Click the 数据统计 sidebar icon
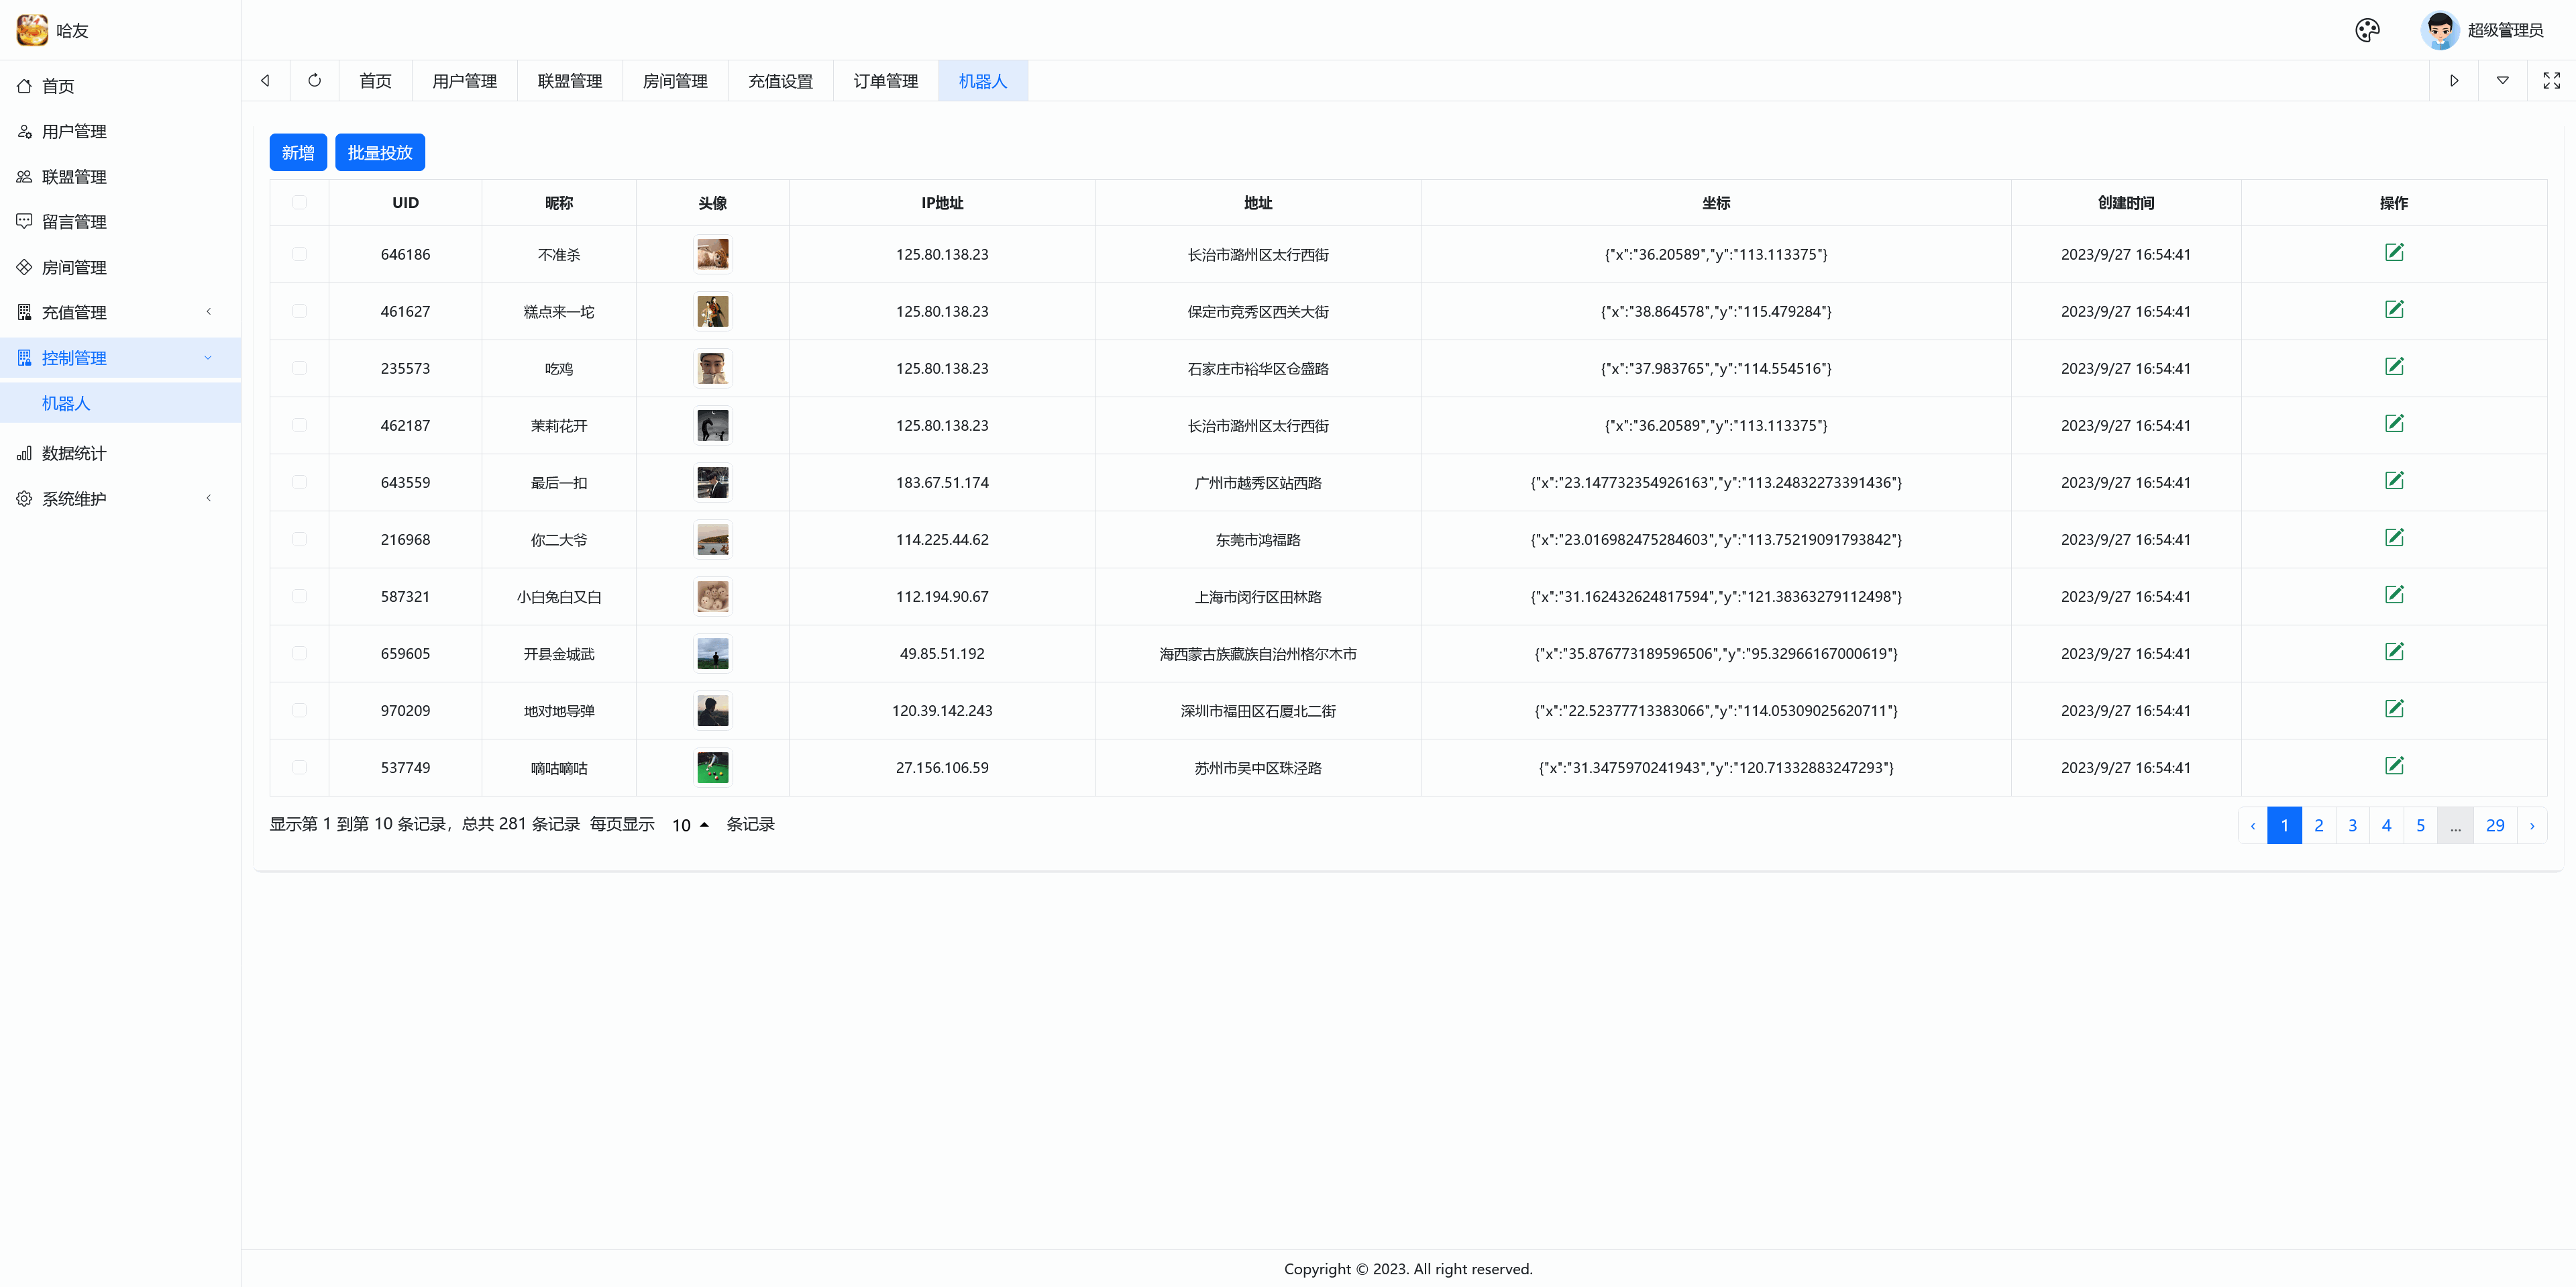Image resolution: width=2576 pixels, height=1287 pixels. pos(24,453)
